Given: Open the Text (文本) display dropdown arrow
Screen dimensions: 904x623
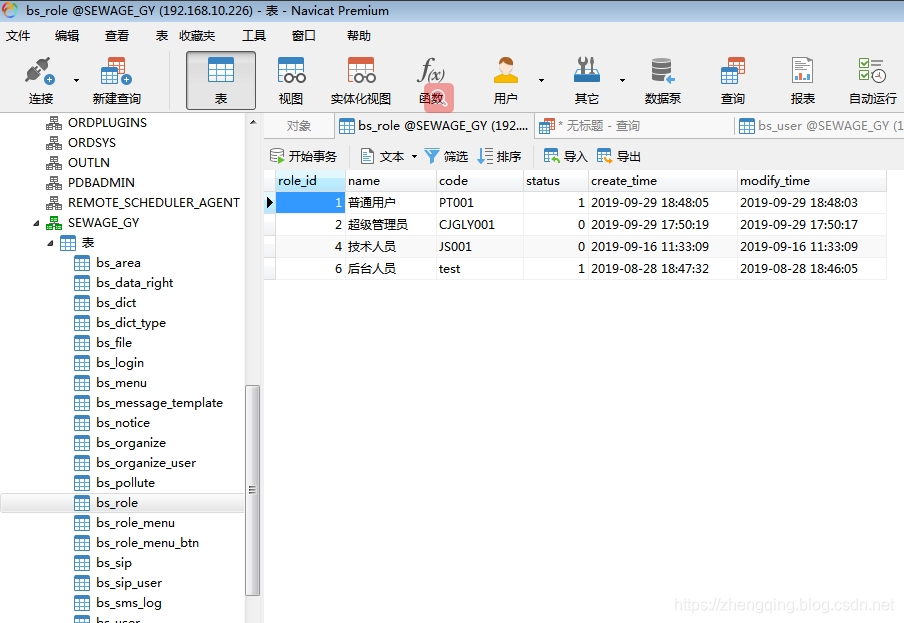Looking at the screenshot, I should (x=414, y=156).
